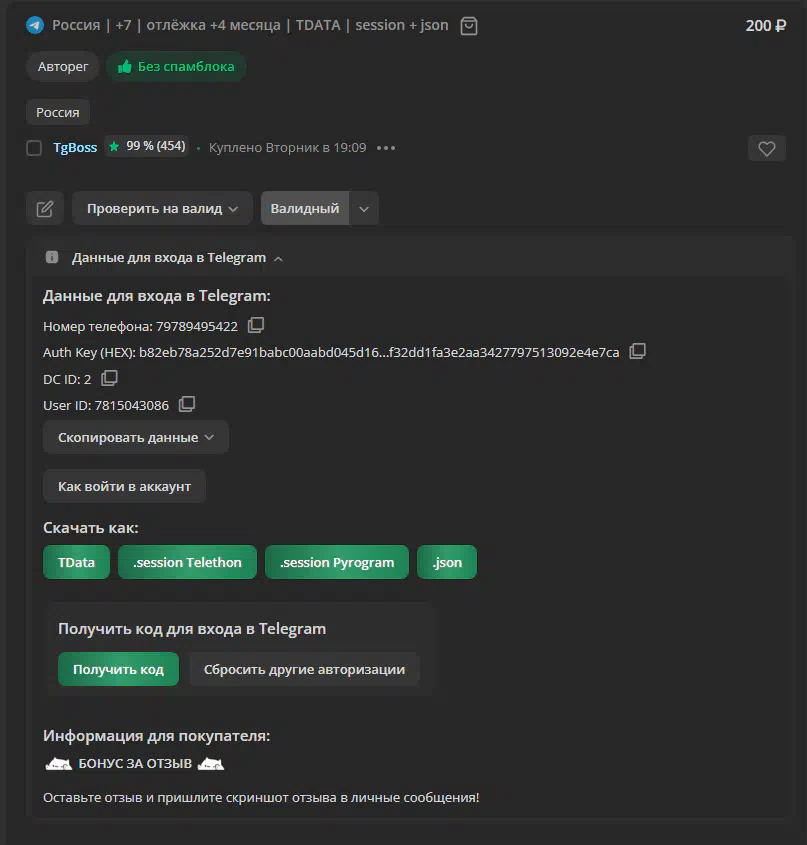Click the 200 ₽ price
Image resolution: width=807 pixels, height=845 pixels.
click(x=765, y=25)
